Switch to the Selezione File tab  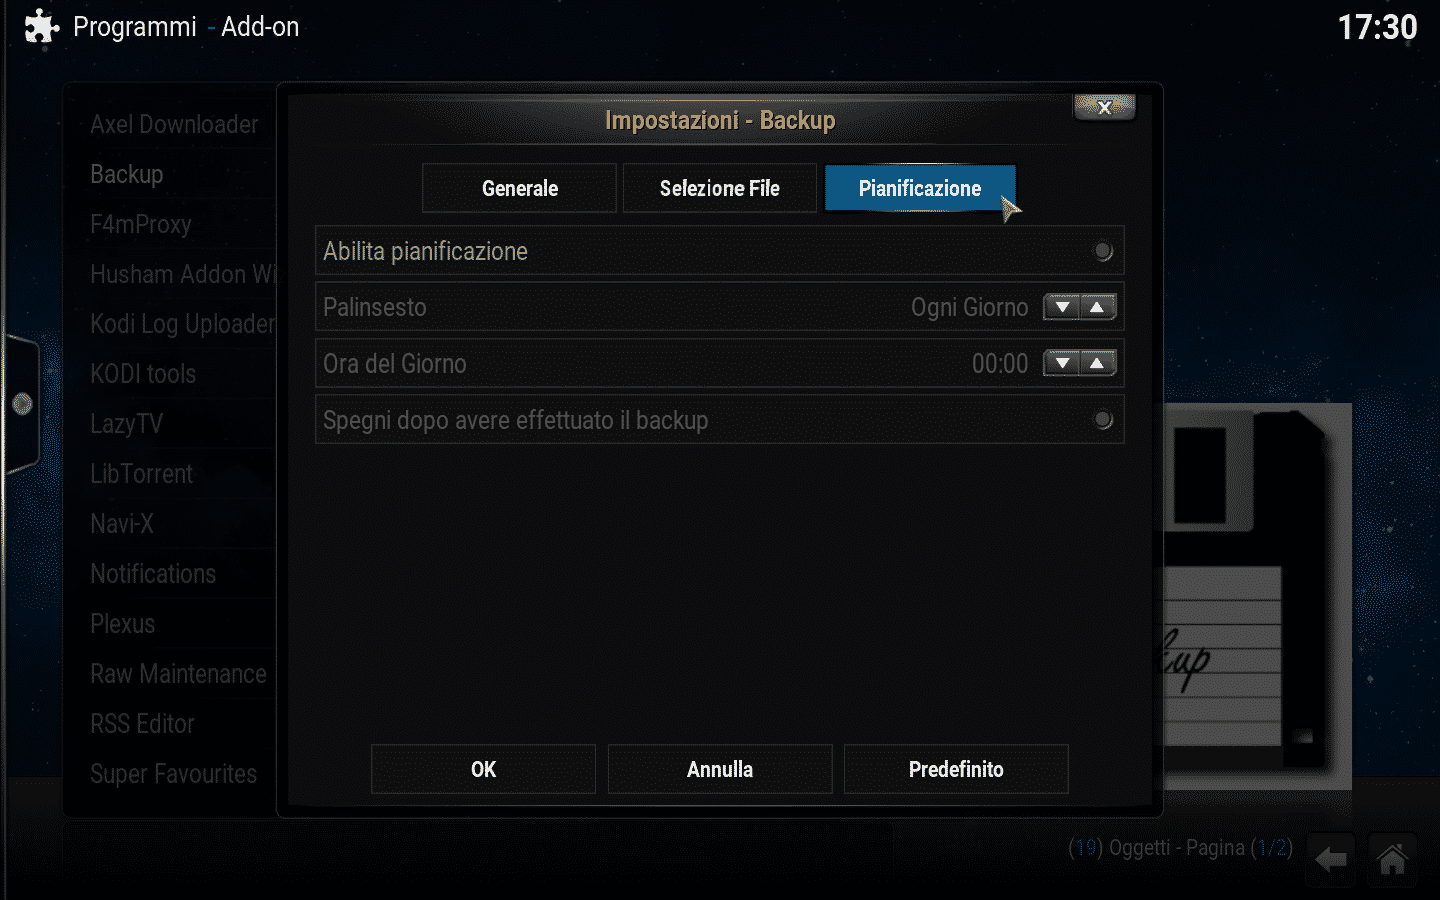[x=720, y=188]
